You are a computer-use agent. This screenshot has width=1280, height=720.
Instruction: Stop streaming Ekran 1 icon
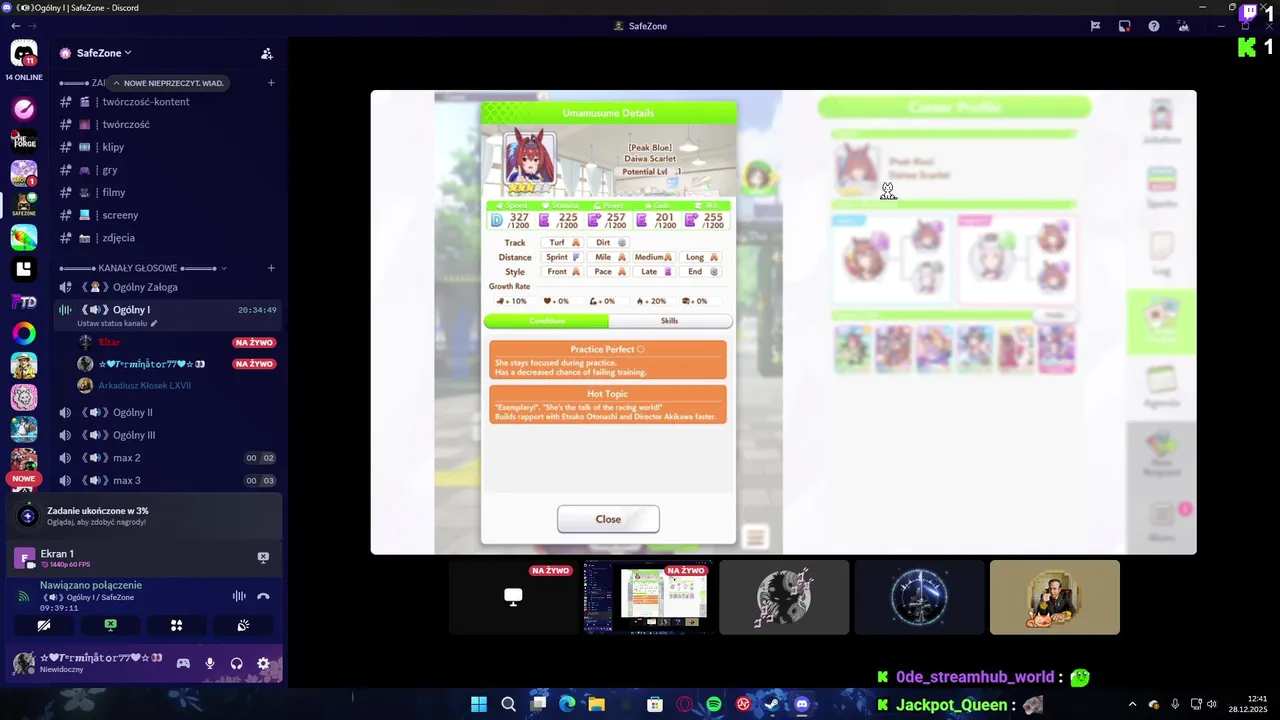coord(263,557)
